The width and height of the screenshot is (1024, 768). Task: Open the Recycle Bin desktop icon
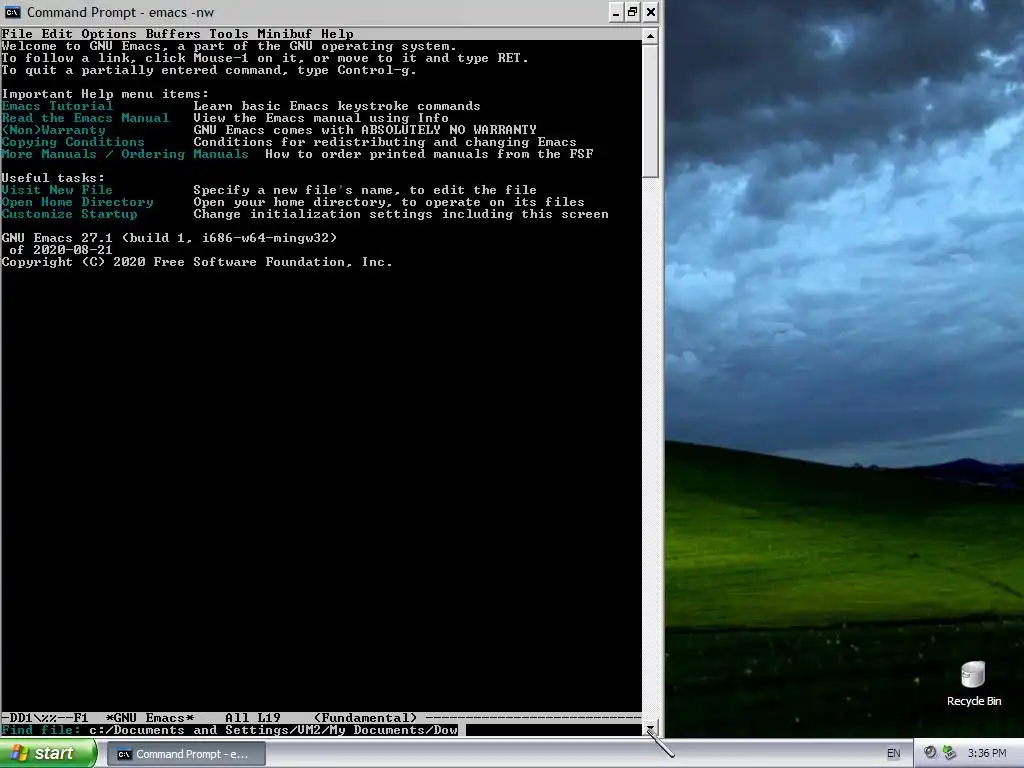[973, 684]
